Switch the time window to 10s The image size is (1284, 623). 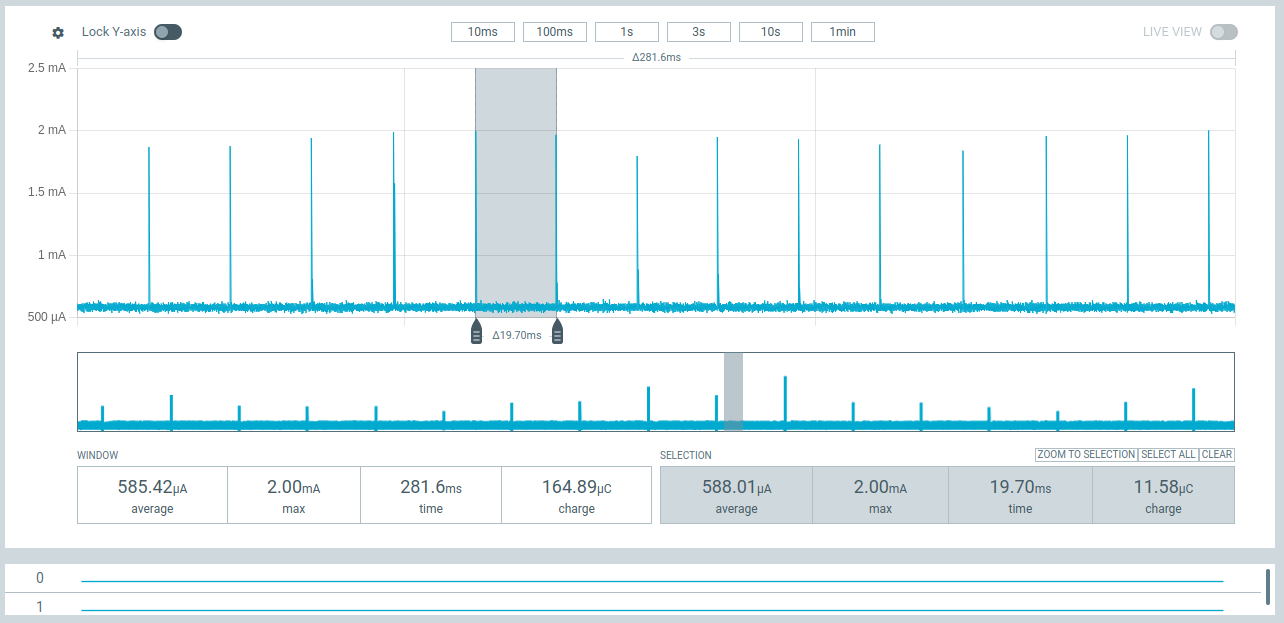point(770,32)
